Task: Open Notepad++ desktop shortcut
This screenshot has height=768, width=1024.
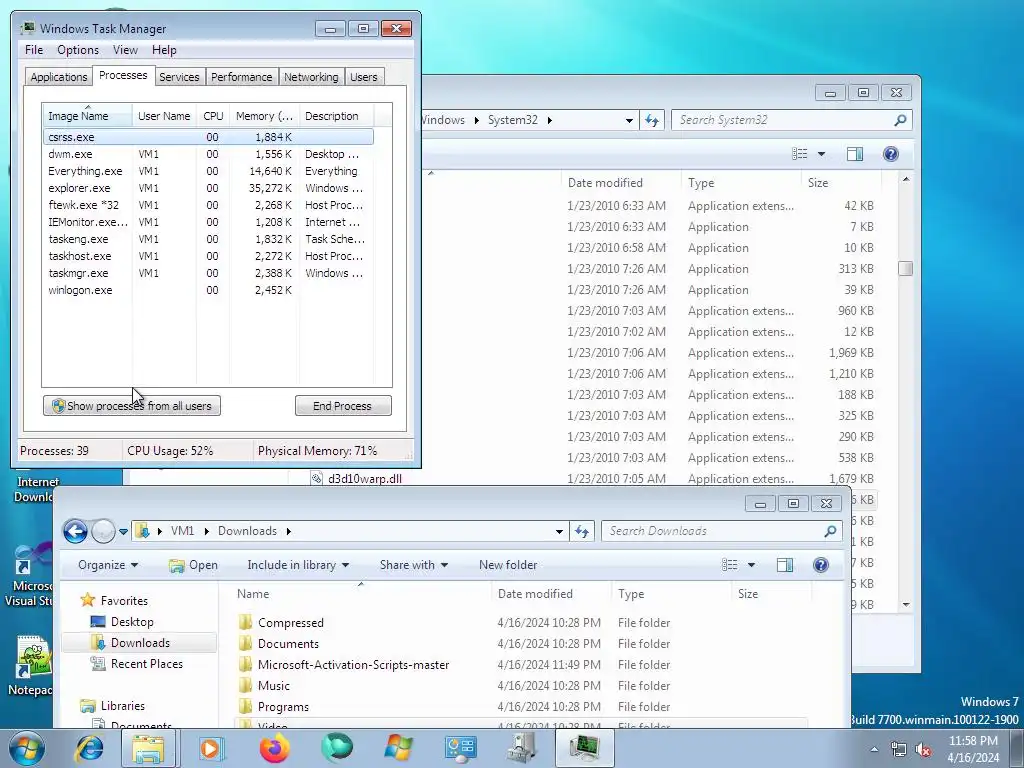Action: click(30, 664)
